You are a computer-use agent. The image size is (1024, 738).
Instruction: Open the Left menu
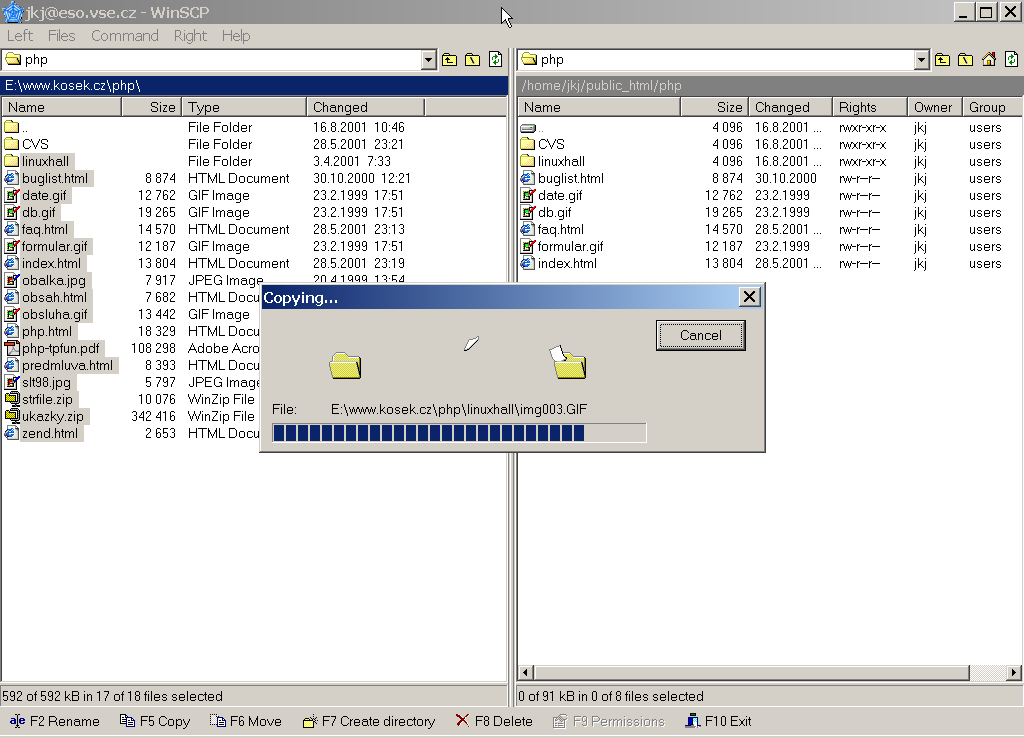point(20,36)
